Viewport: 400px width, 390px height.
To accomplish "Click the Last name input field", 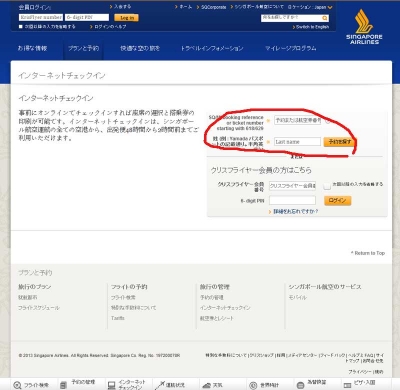I will [297, 142].
